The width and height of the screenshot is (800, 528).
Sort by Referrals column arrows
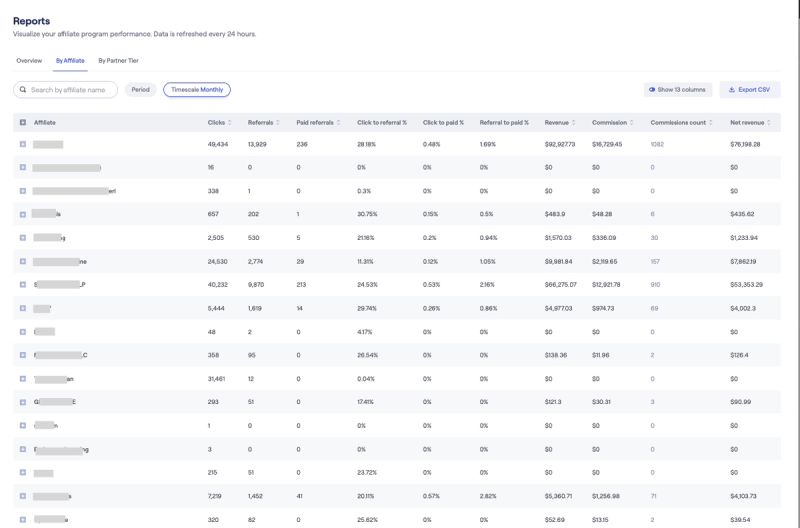(278, 122)
